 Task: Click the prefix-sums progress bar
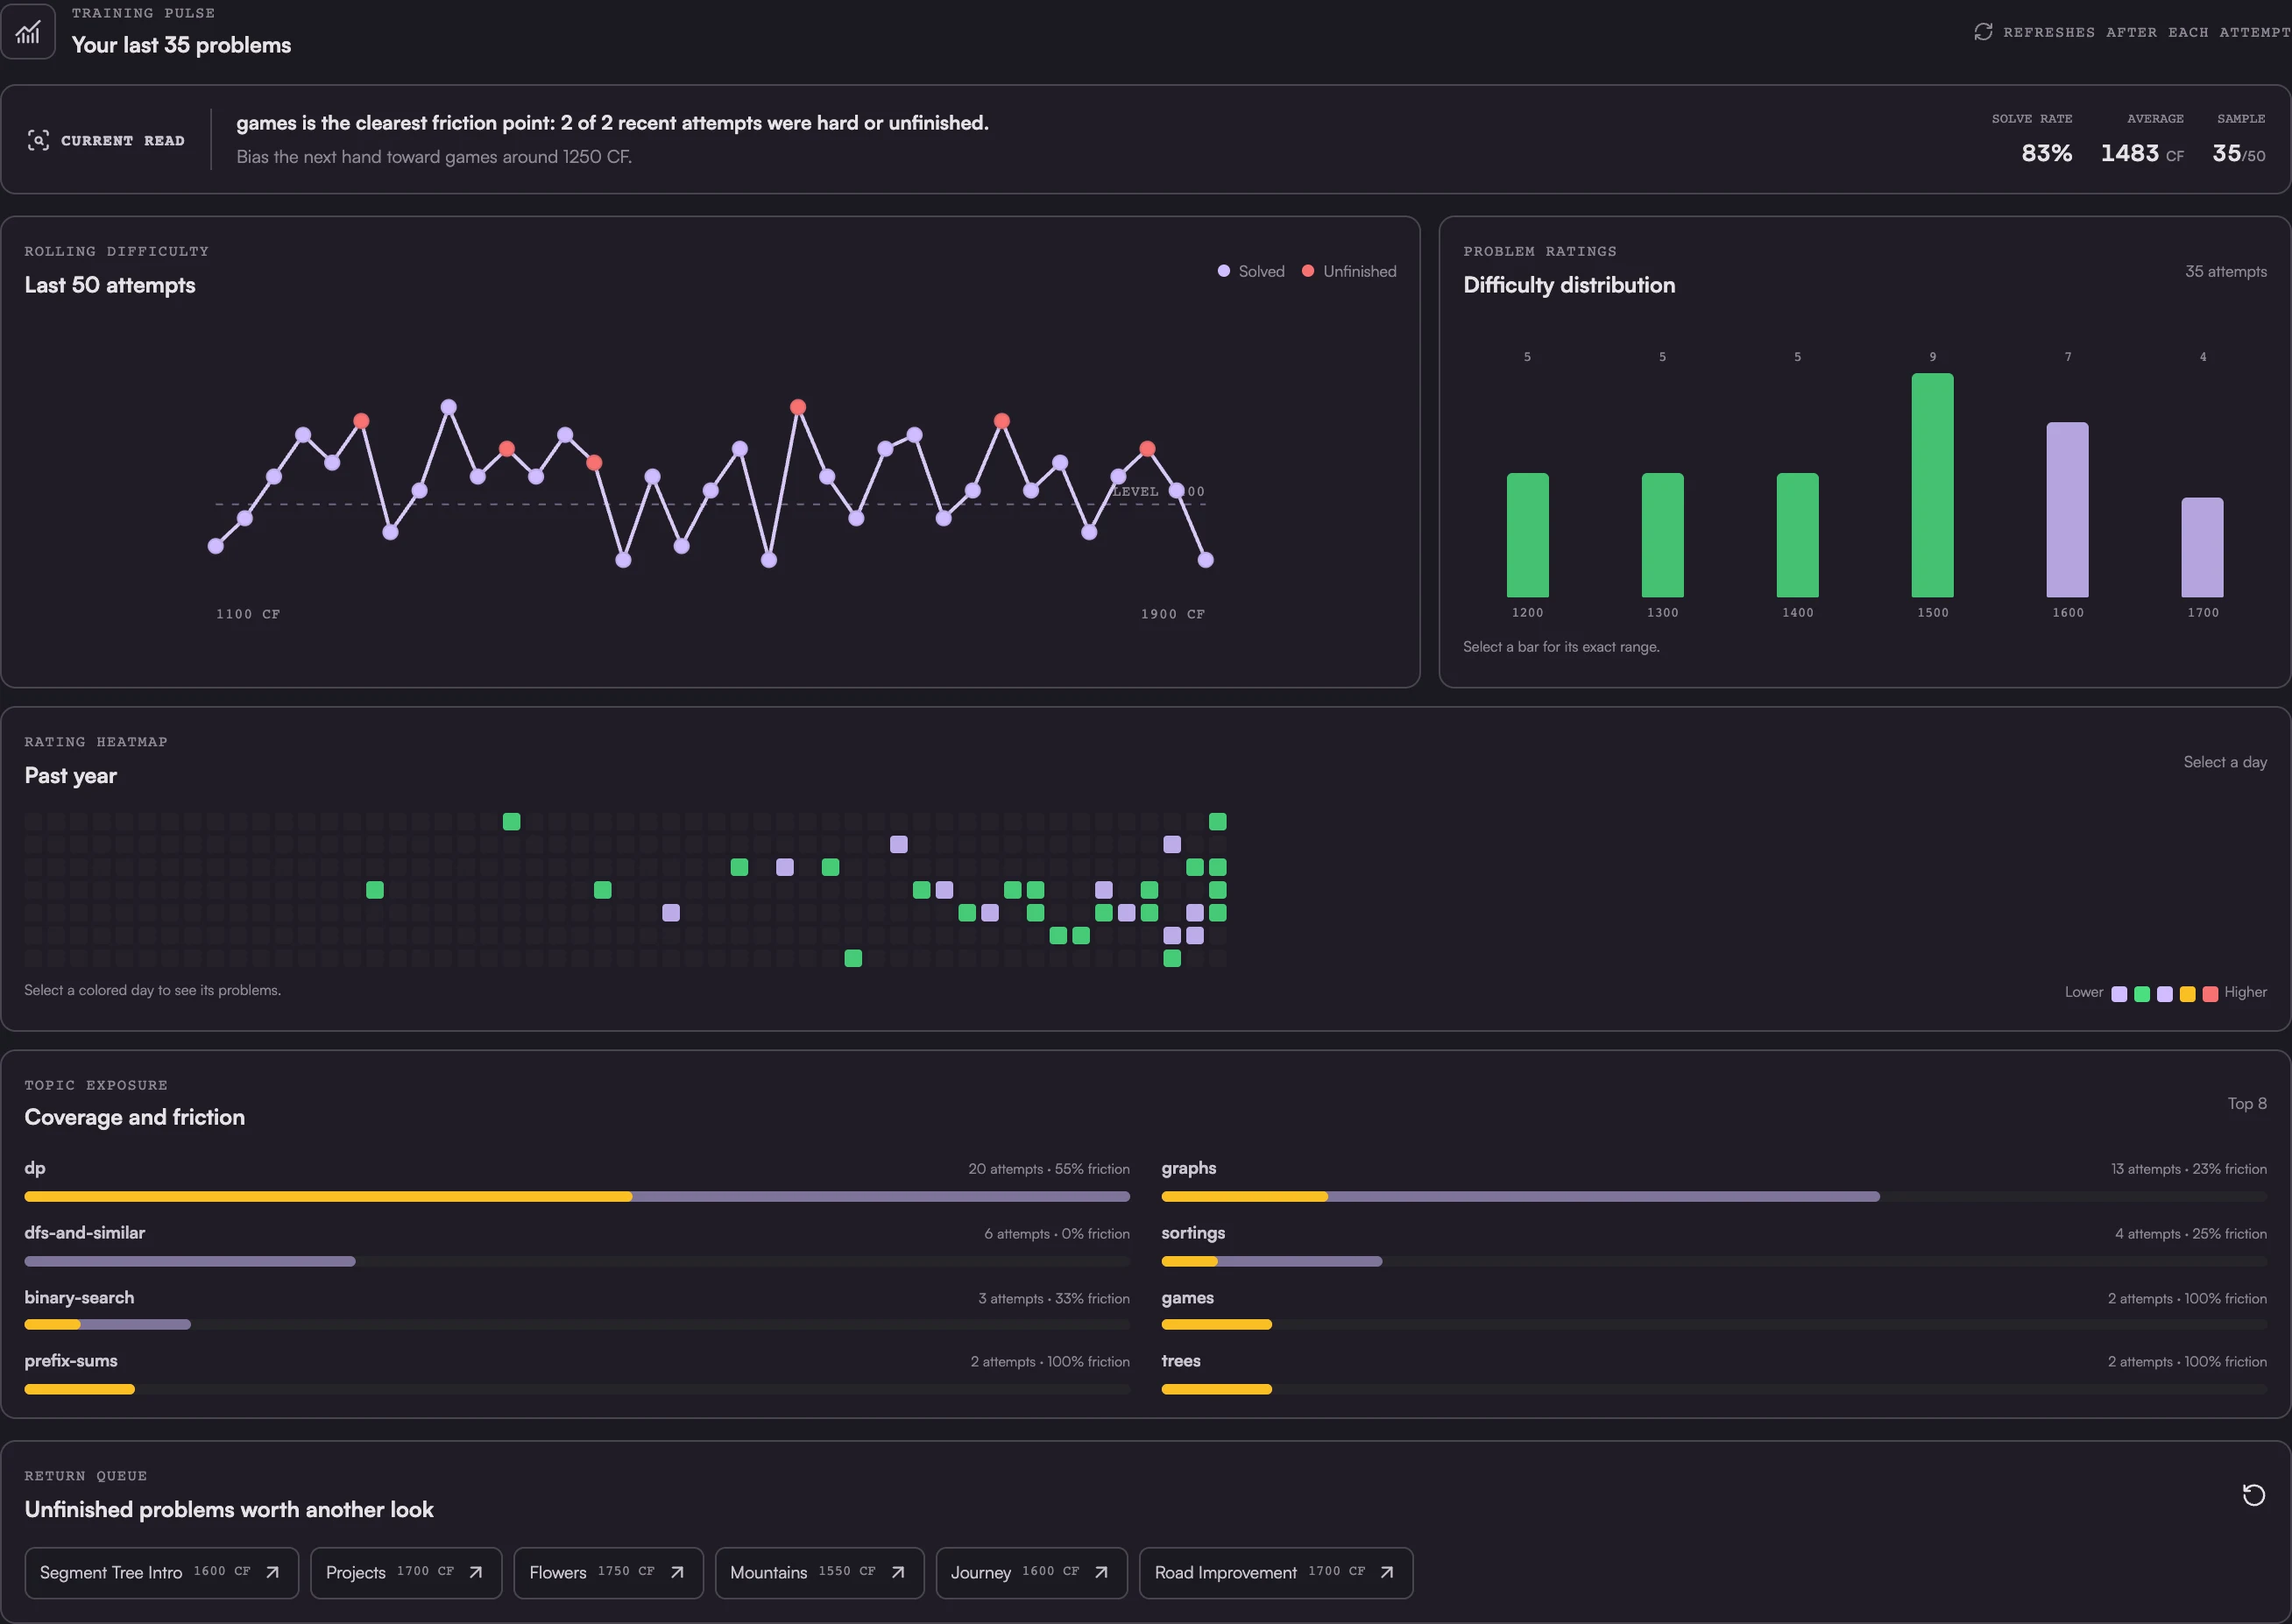click(x=577, y=1389)
